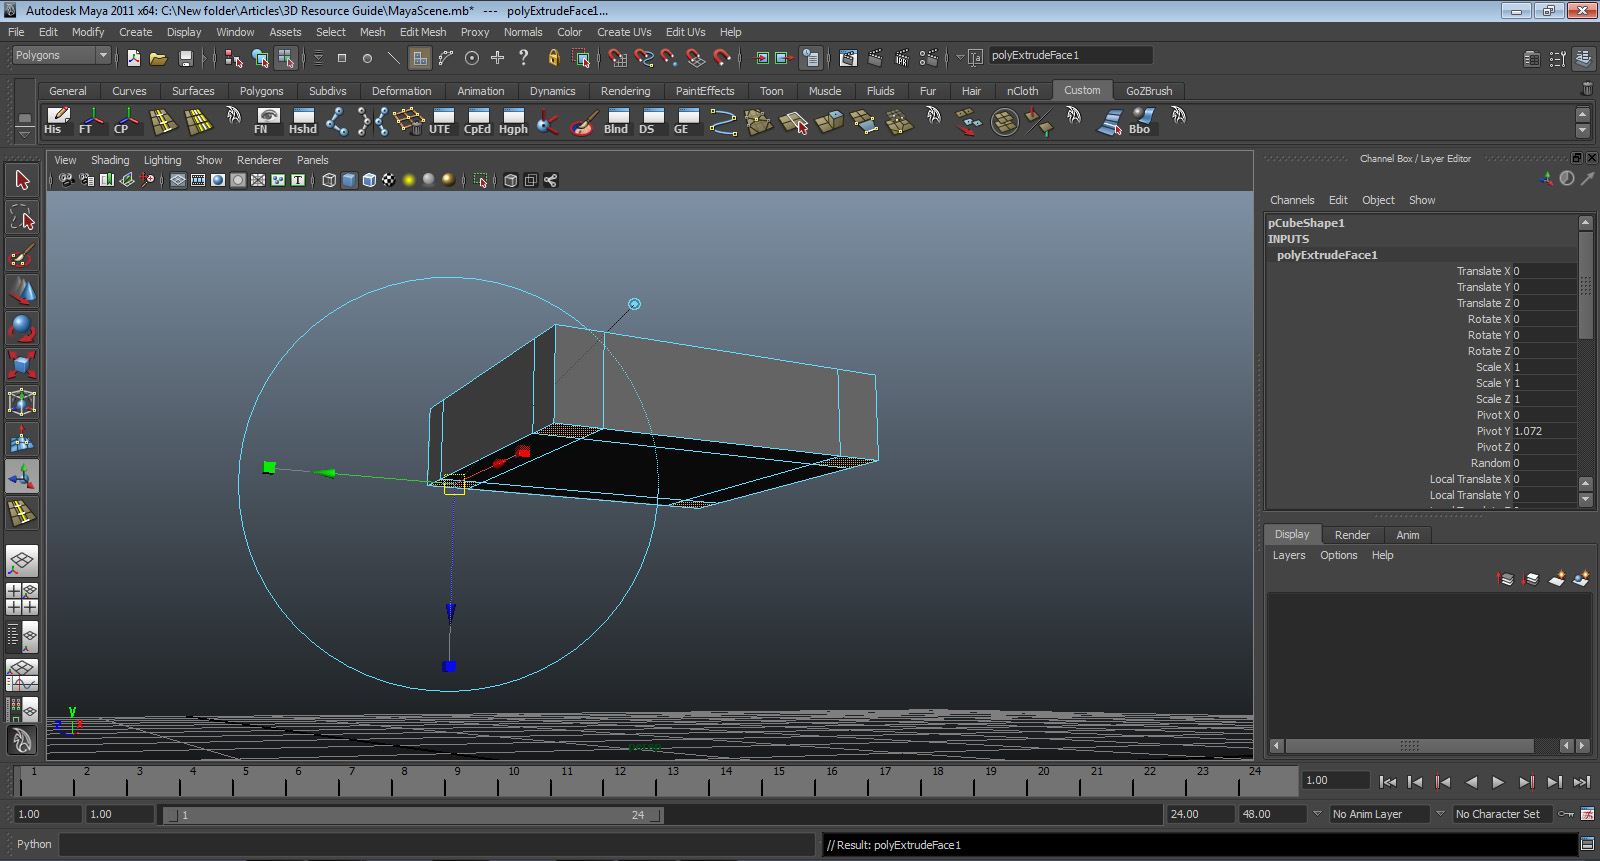The height and width of the screenshot is (861, 1600).
Task: Toggle the auto keyframe key button
Action: tap(1566, 814)
